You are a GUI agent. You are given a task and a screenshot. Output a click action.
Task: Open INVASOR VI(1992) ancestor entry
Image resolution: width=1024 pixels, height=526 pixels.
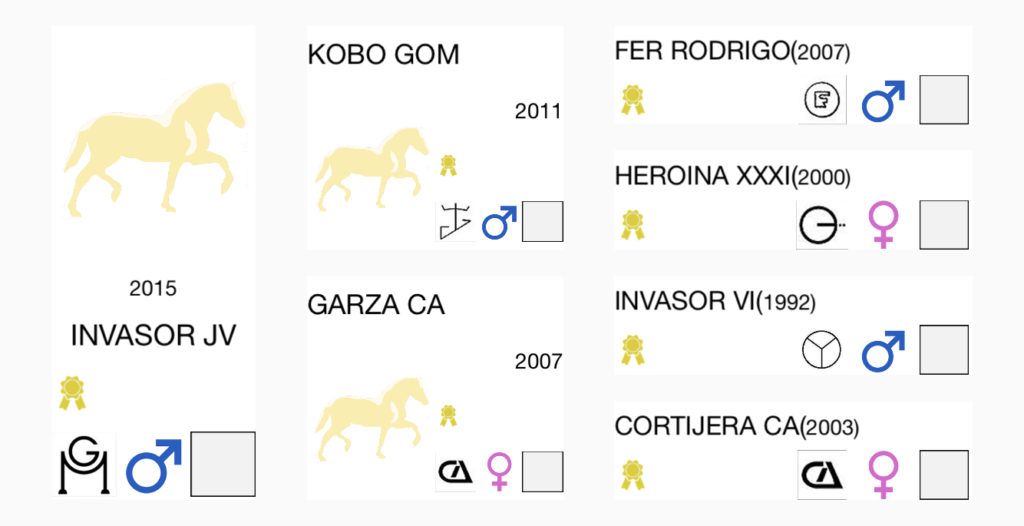(x=715, y=301)
